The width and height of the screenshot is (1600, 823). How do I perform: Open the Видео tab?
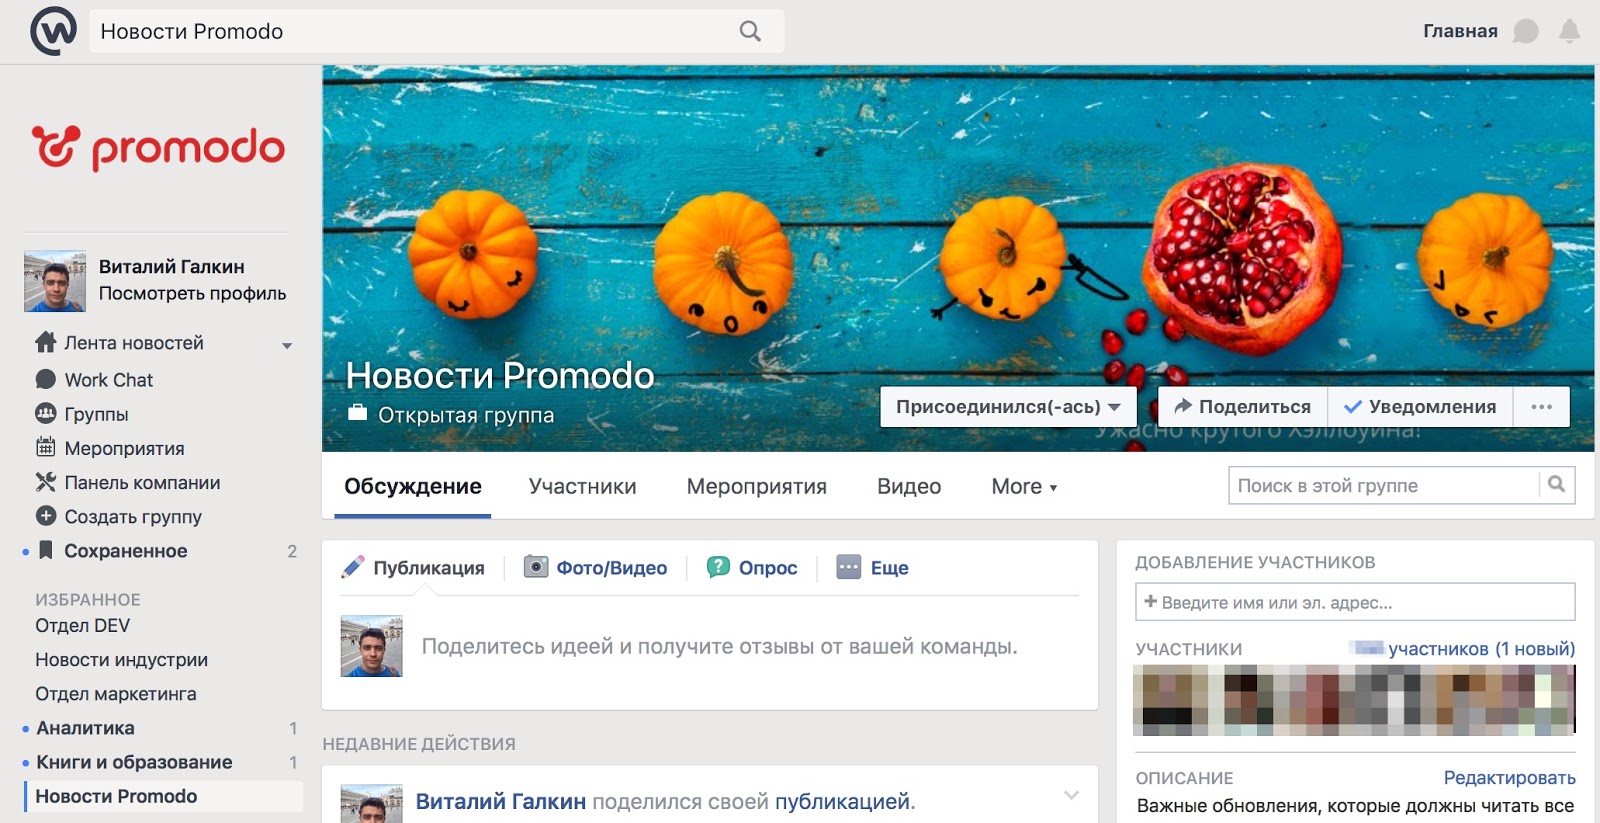(x=909, y=486)
